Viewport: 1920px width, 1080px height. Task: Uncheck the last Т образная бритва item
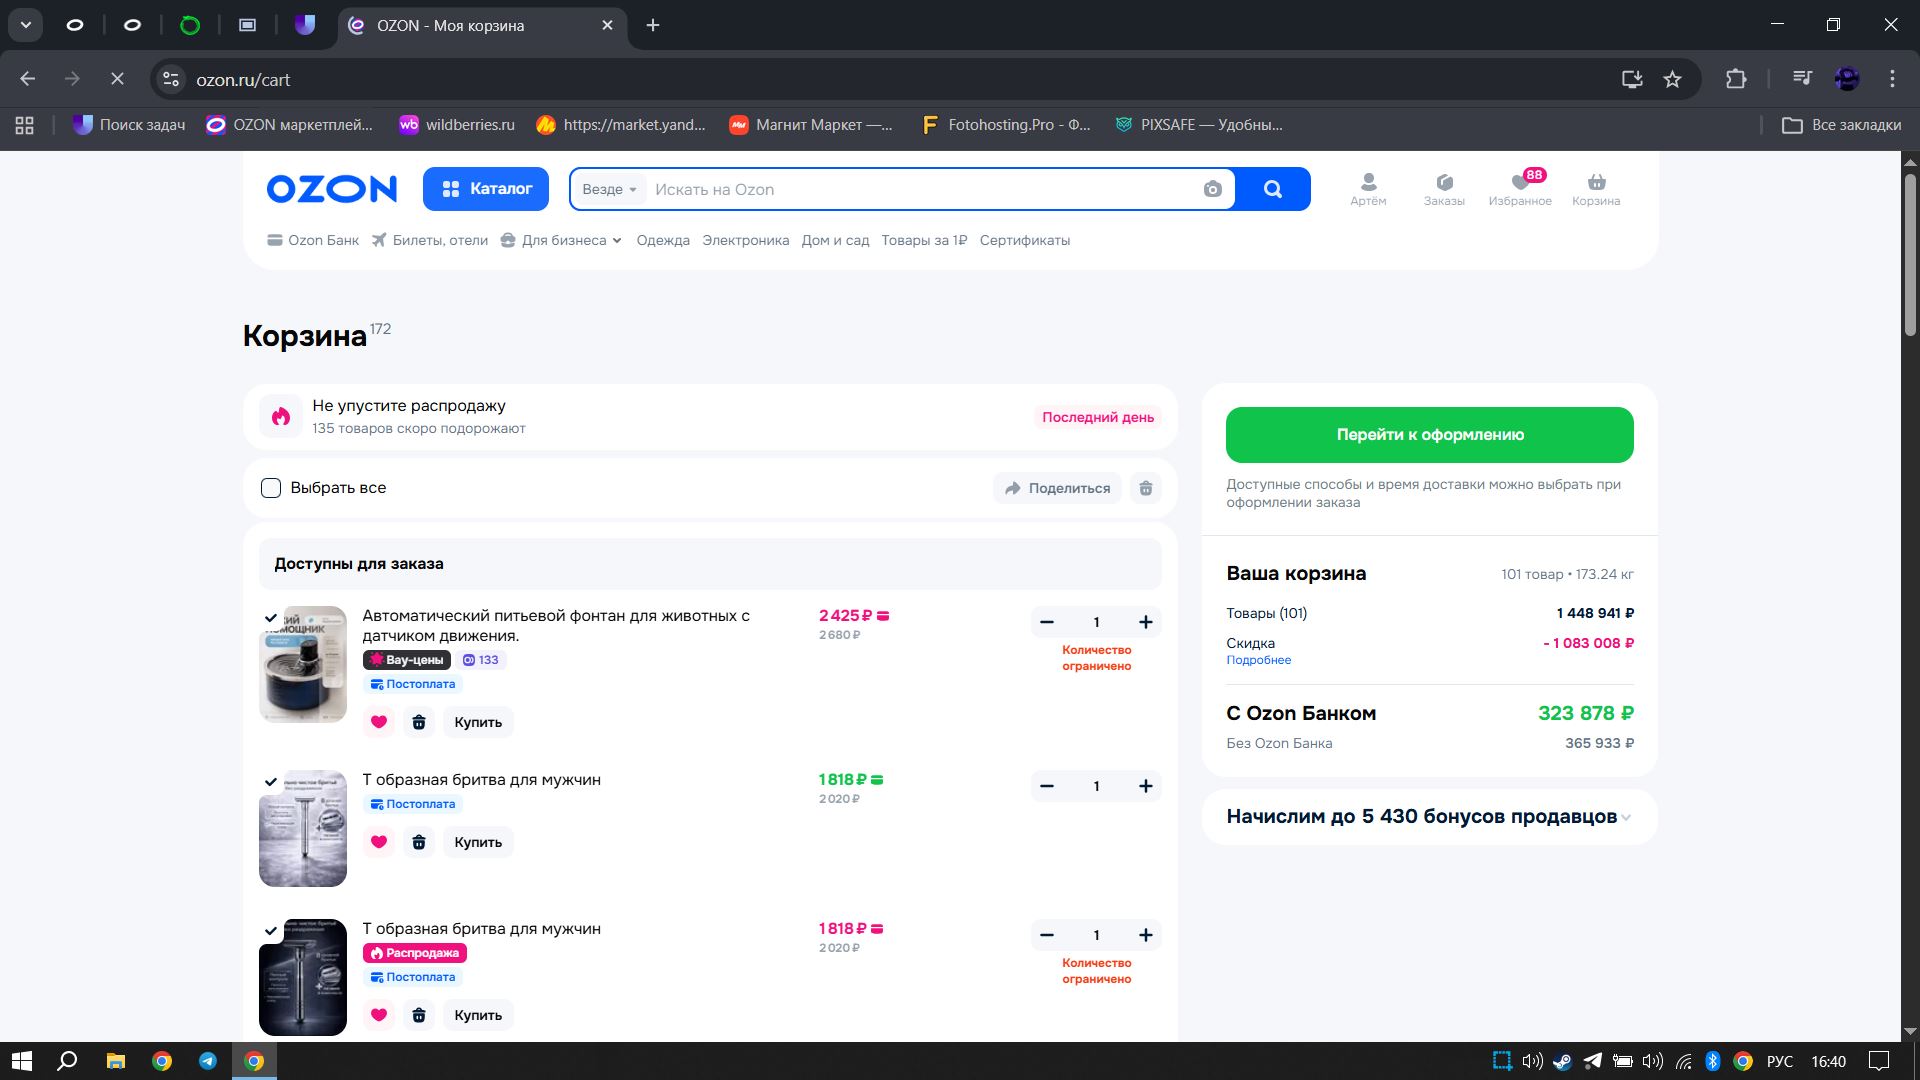click(271, 931)
